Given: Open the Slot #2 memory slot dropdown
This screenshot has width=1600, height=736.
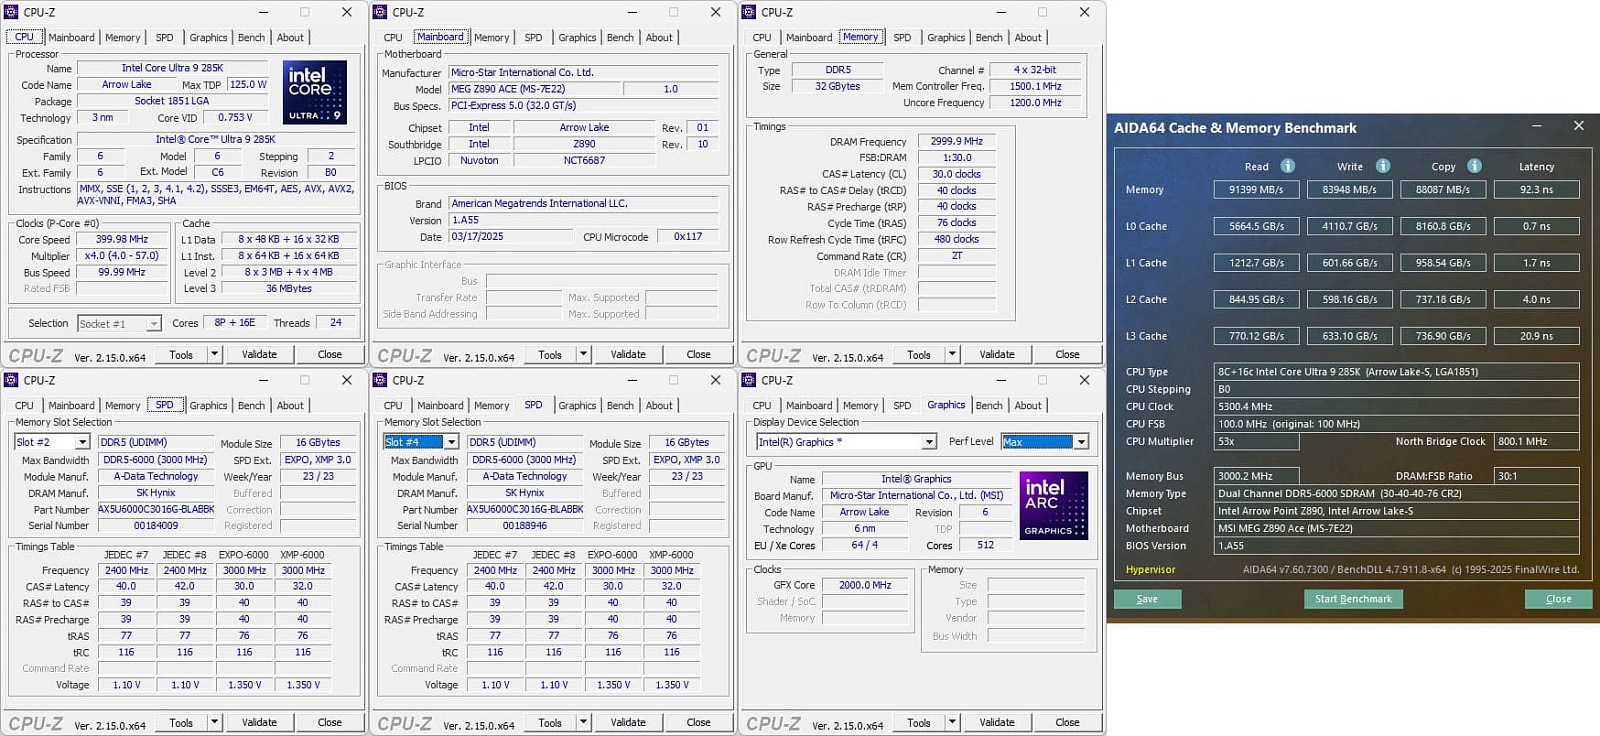Looking at the screenshot, I should coord(82,442).
